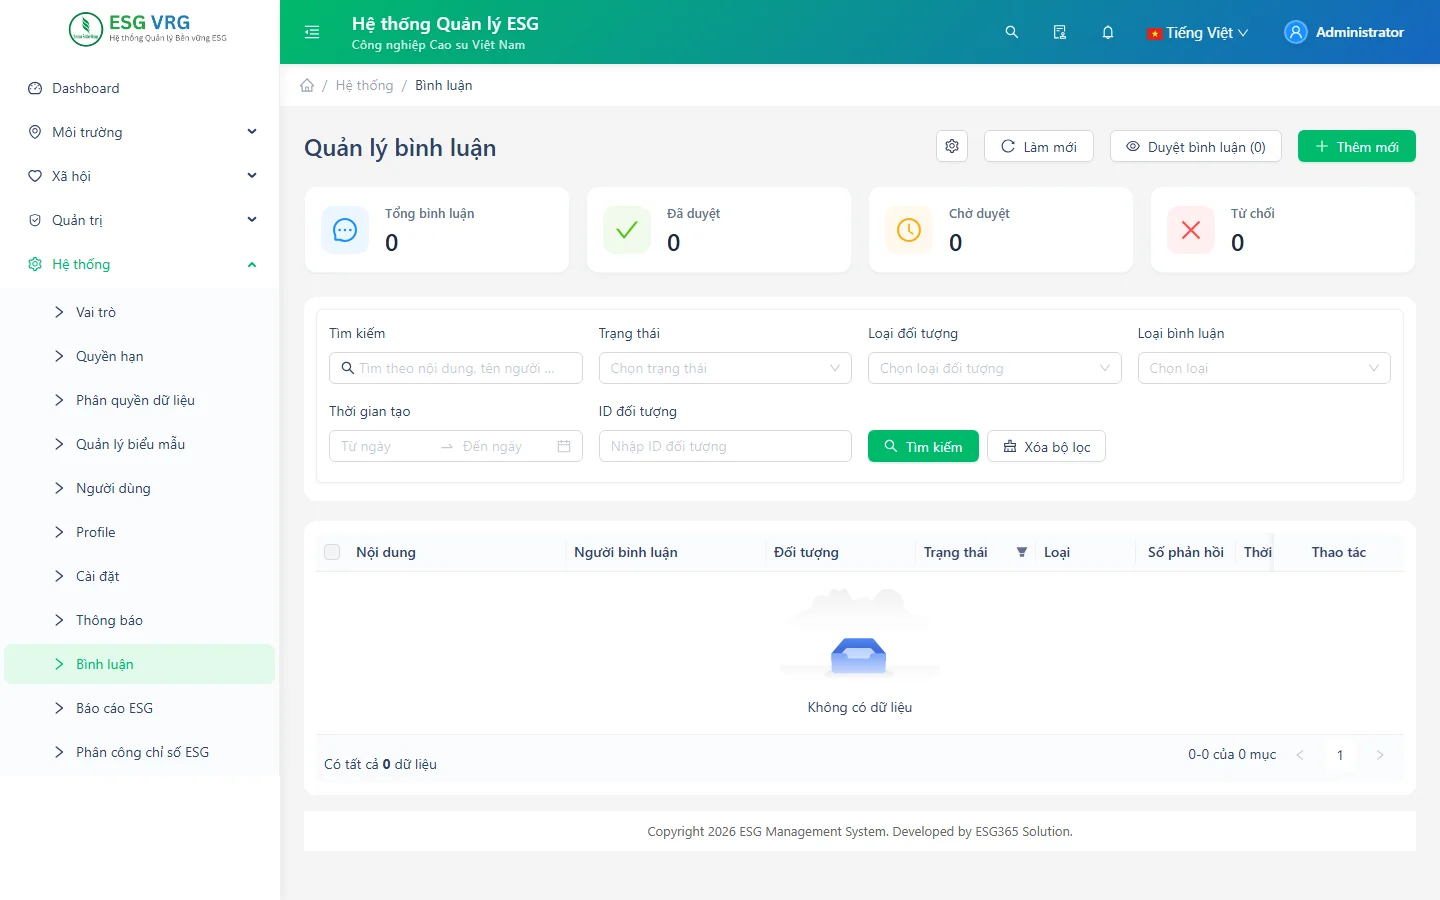The width and height of the screenshot is (1440, 900).
Task: Click Hệ thống breadcrumb link
Action: [x=364, y=85]
